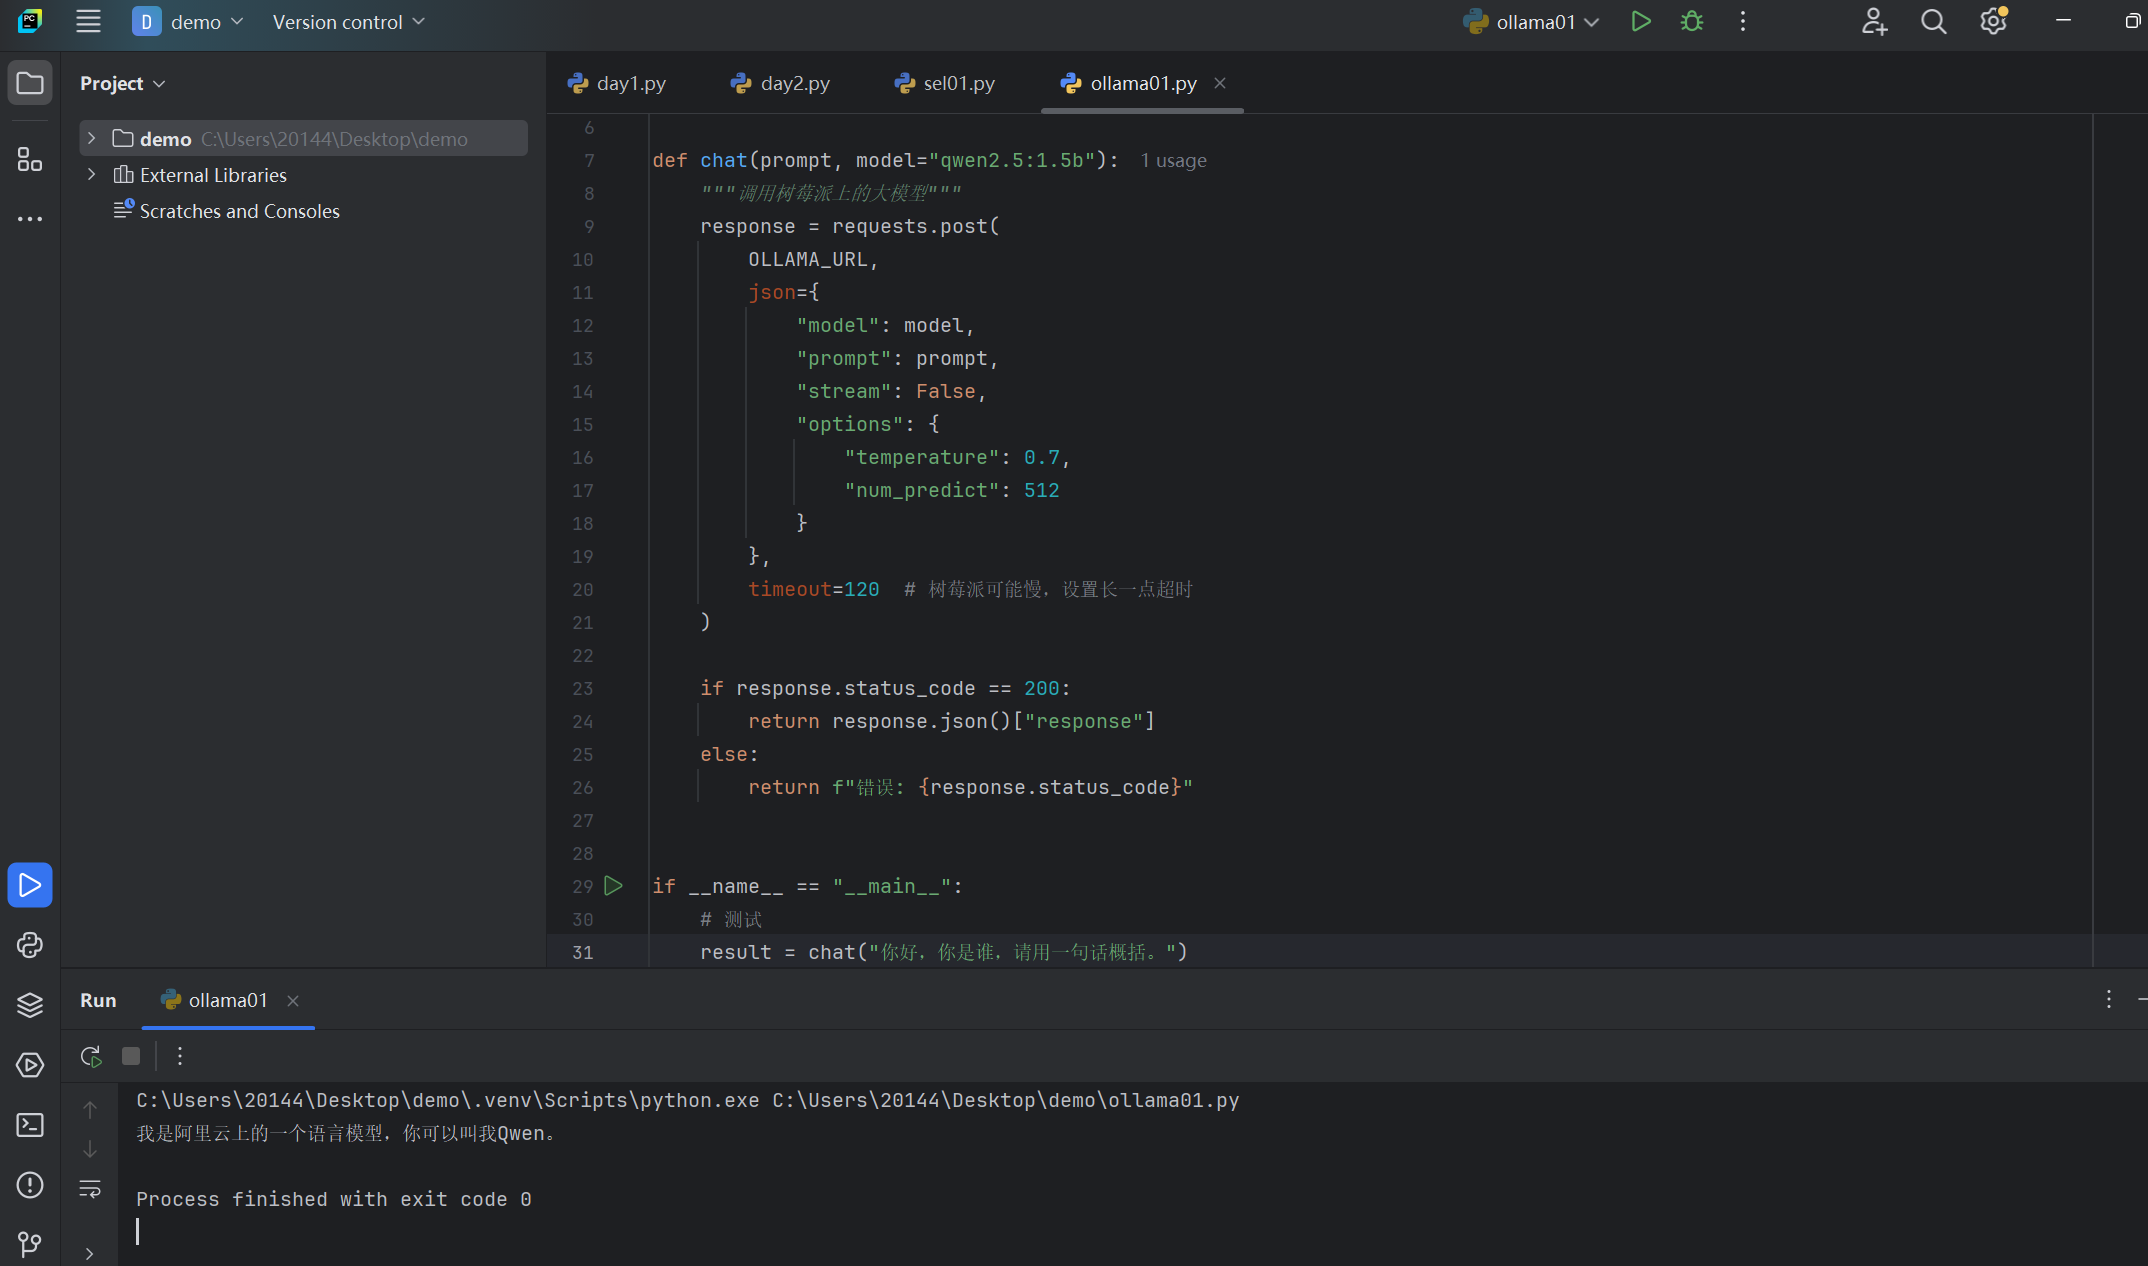Screen dimensions: 2148x1266
Task: Open the Problems tool window
Action: click(30, 1185)
